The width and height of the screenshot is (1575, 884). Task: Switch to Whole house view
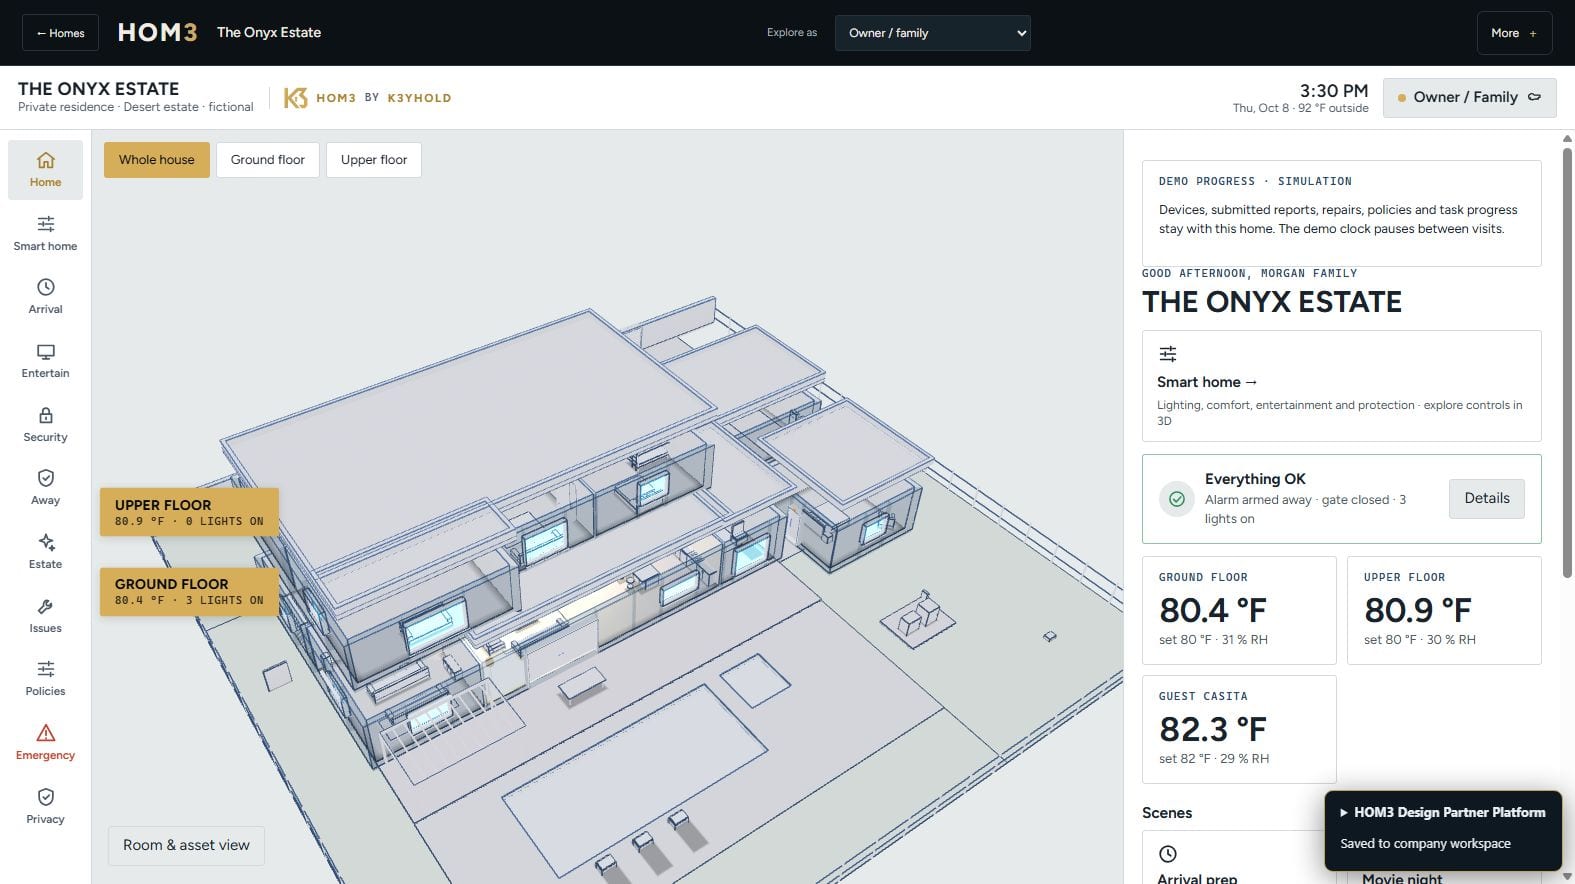point(157,160)
